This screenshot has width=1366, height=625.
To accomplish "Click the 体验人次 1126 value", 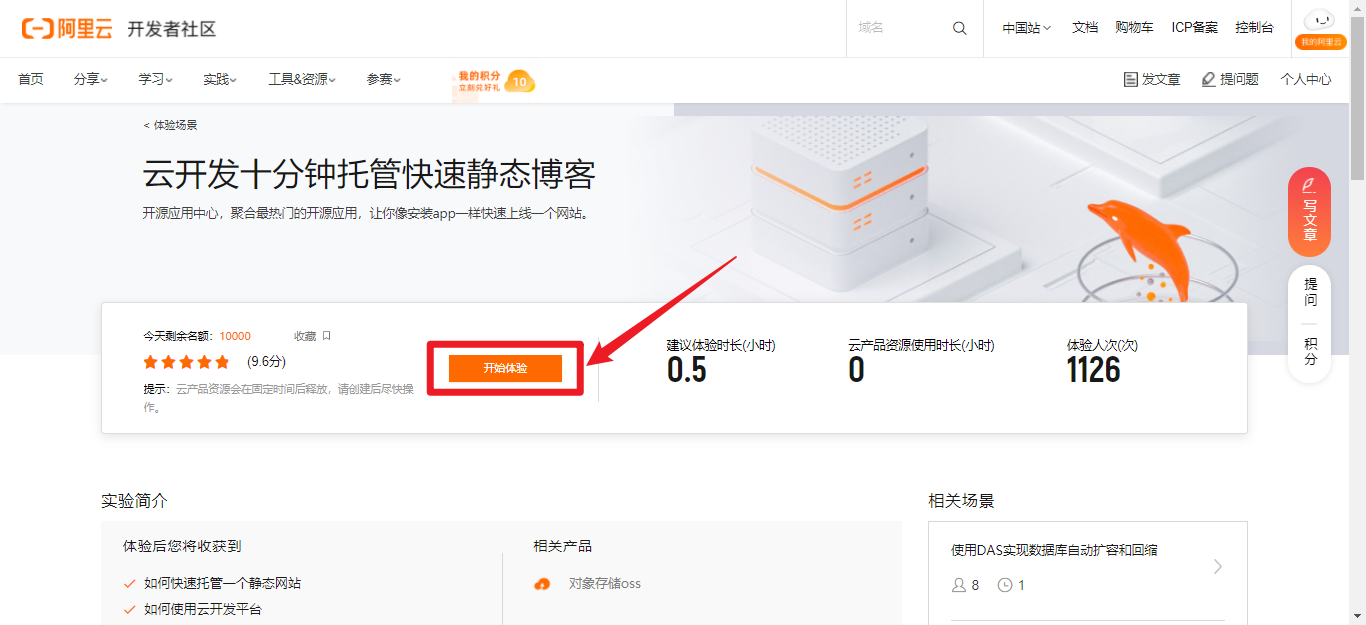I will click(x=1093, y=370).
